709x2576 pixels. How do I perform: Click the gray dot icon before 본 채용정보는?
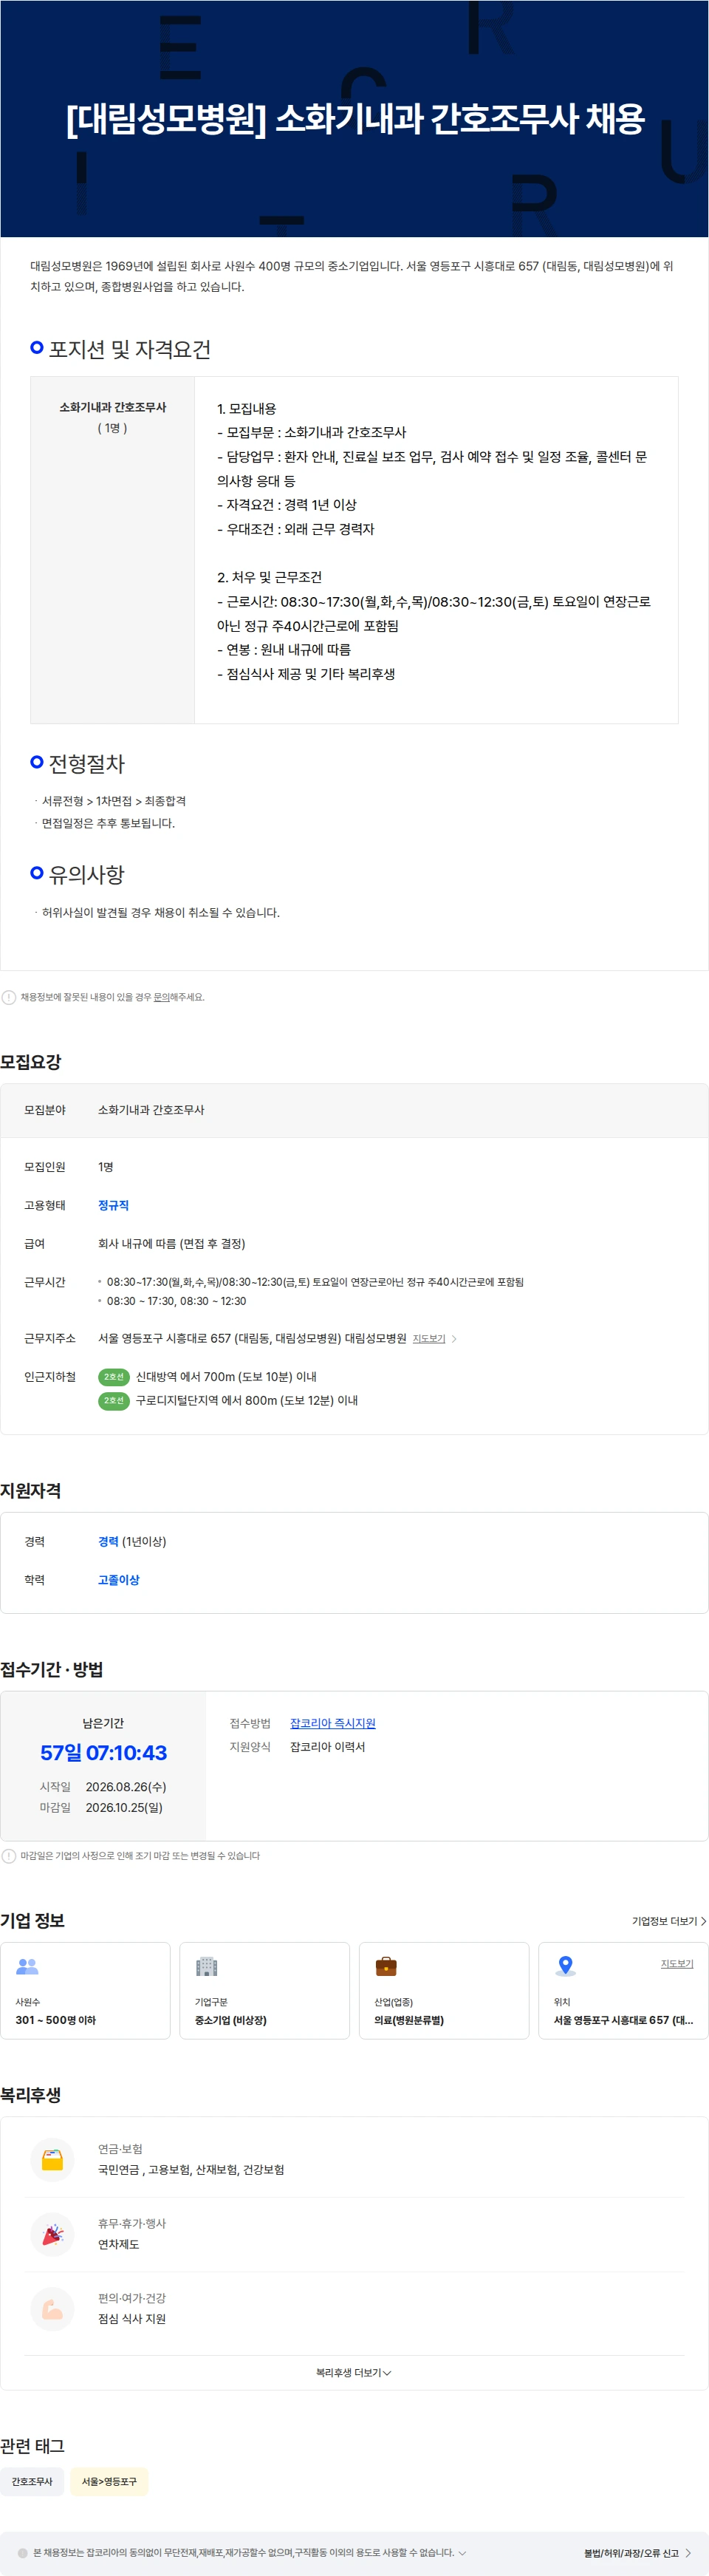pos(23,2553)
